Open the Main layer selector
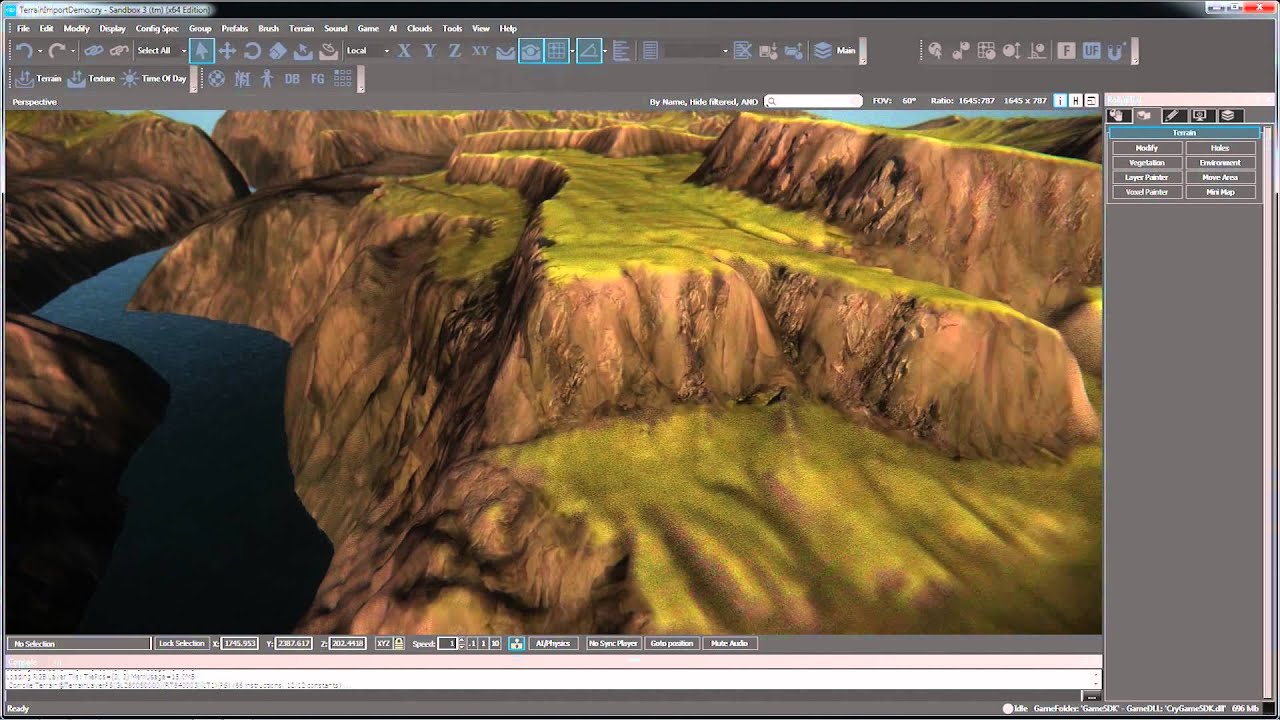This screenshot has width=1280, height=720. pos(835,50)
